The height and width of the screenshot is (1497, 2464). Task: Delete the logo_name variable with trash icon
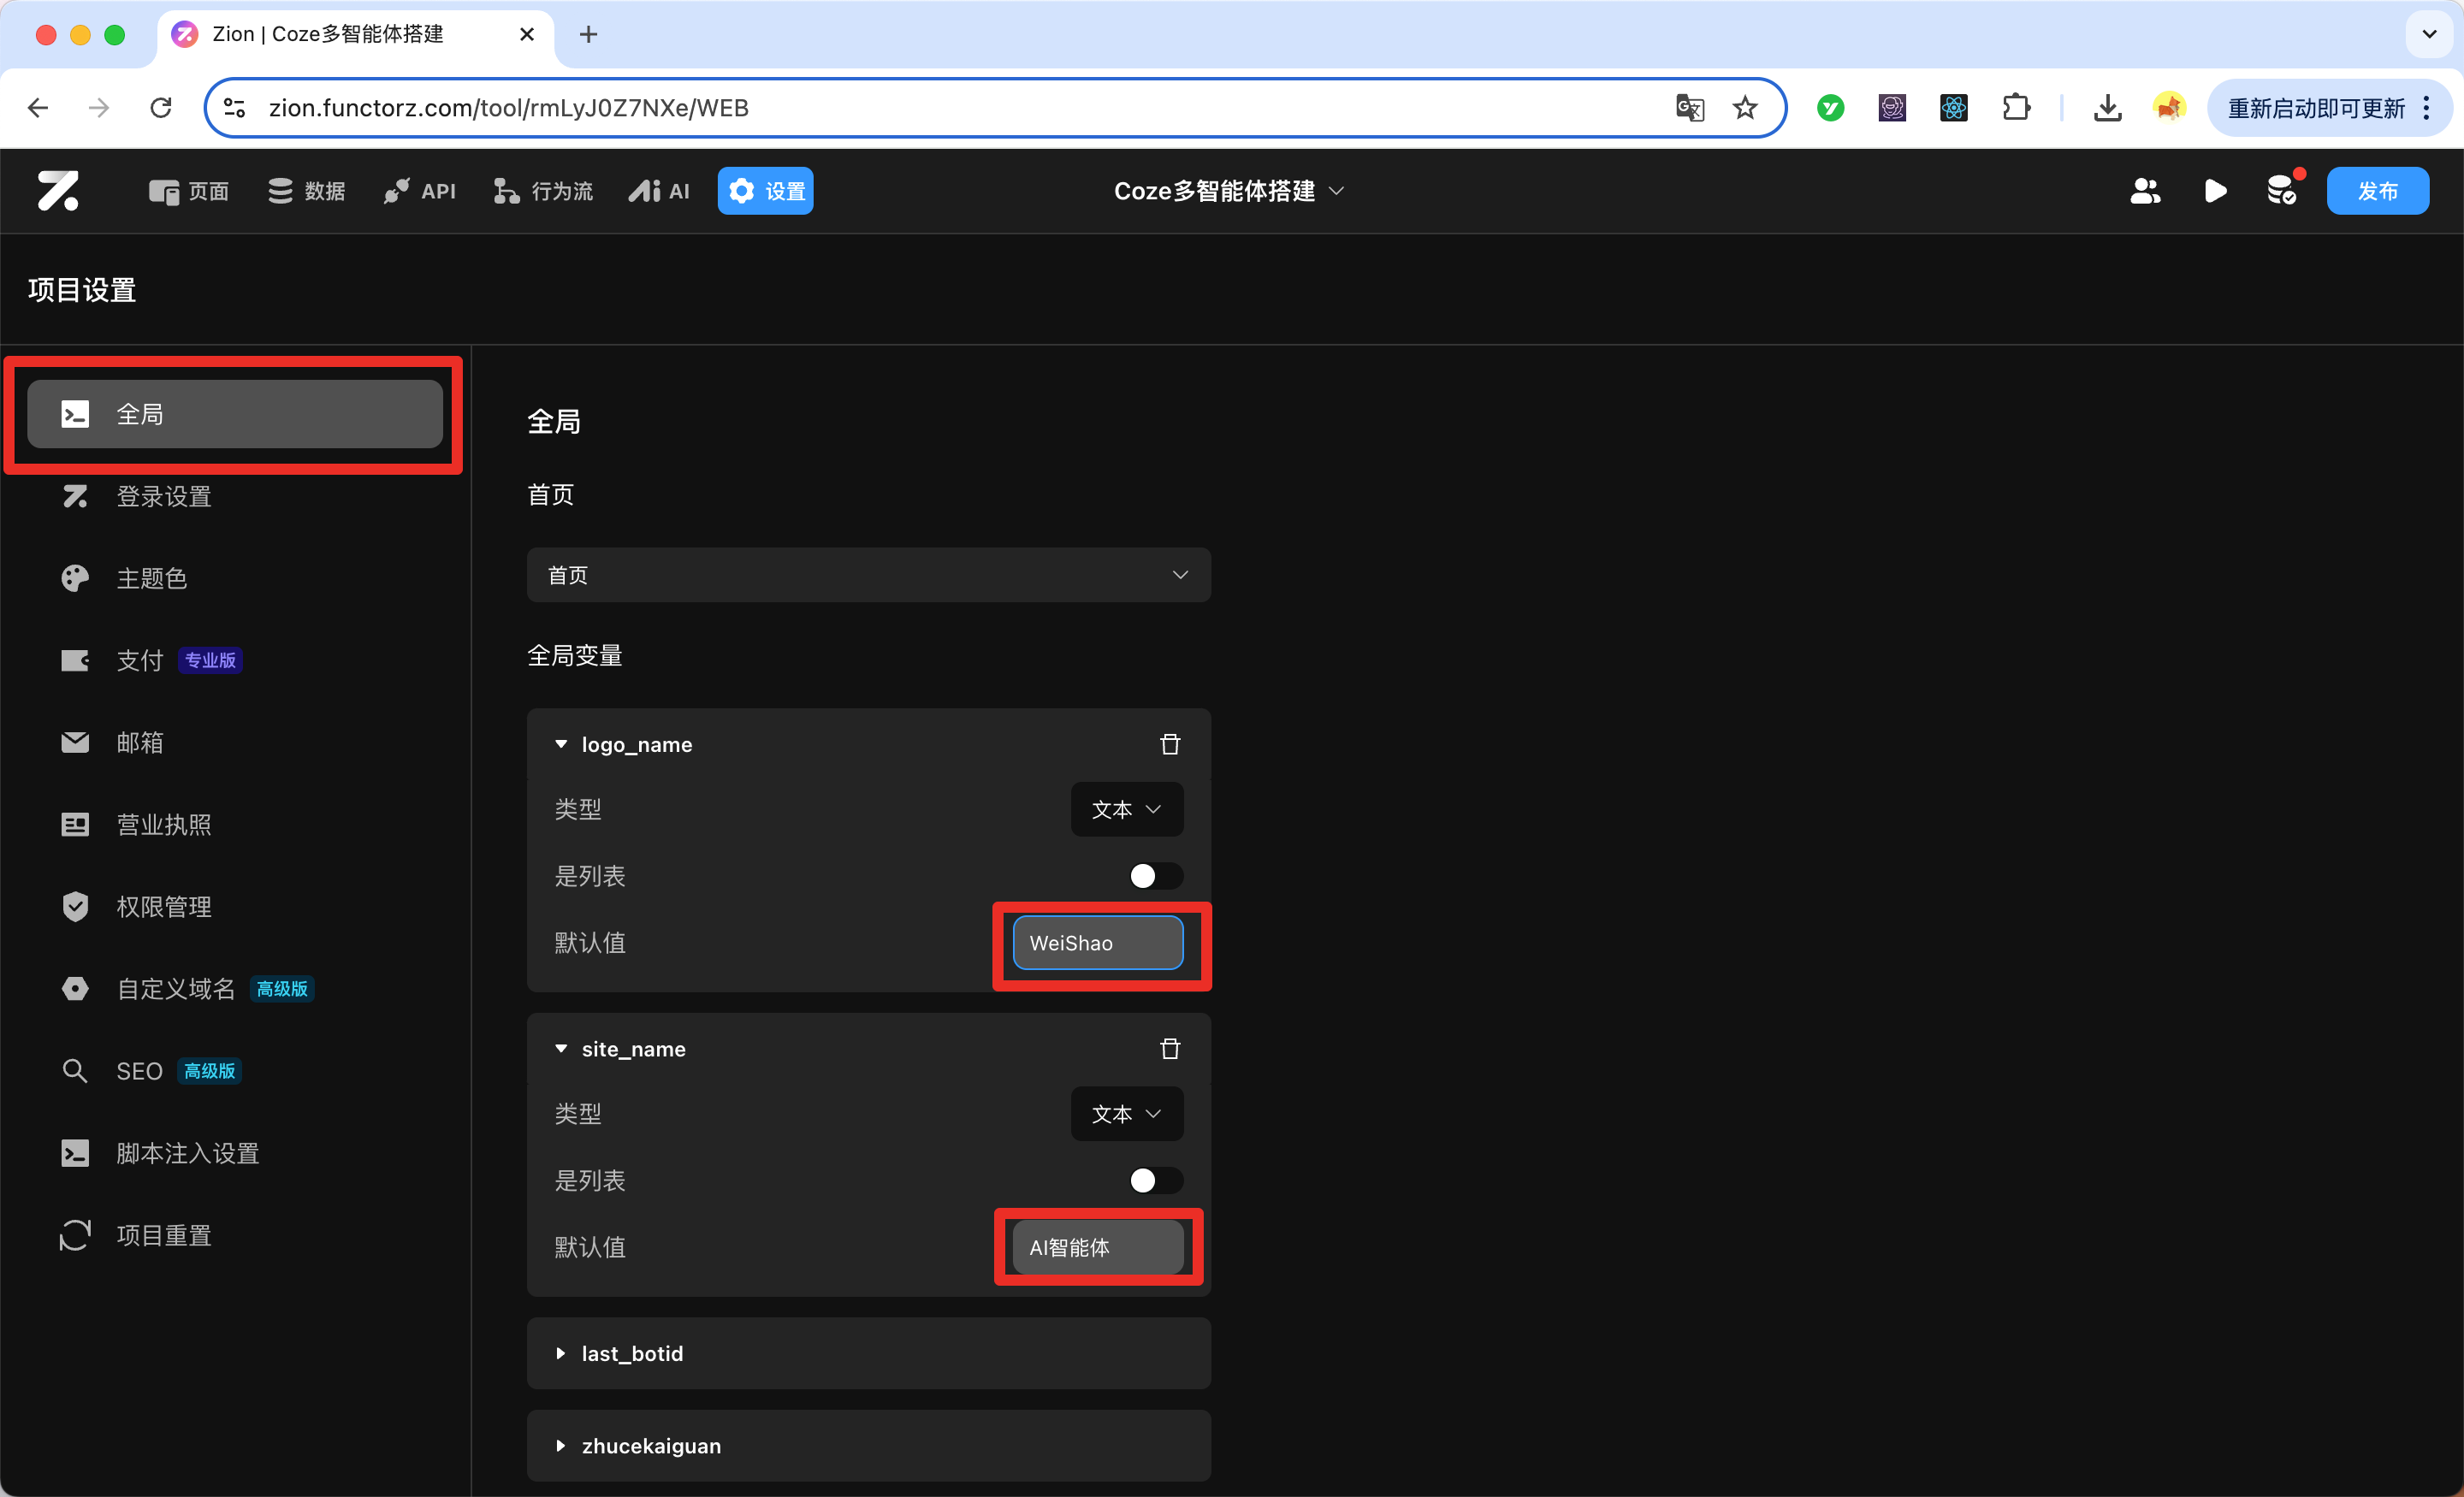[x=1170, y=744]
